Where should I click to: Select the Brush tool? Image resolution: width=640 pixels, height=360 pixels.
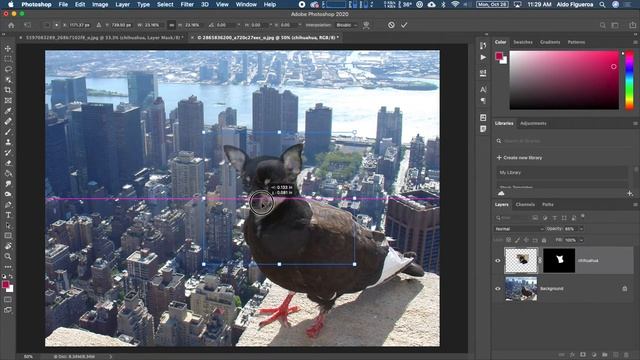8,132
